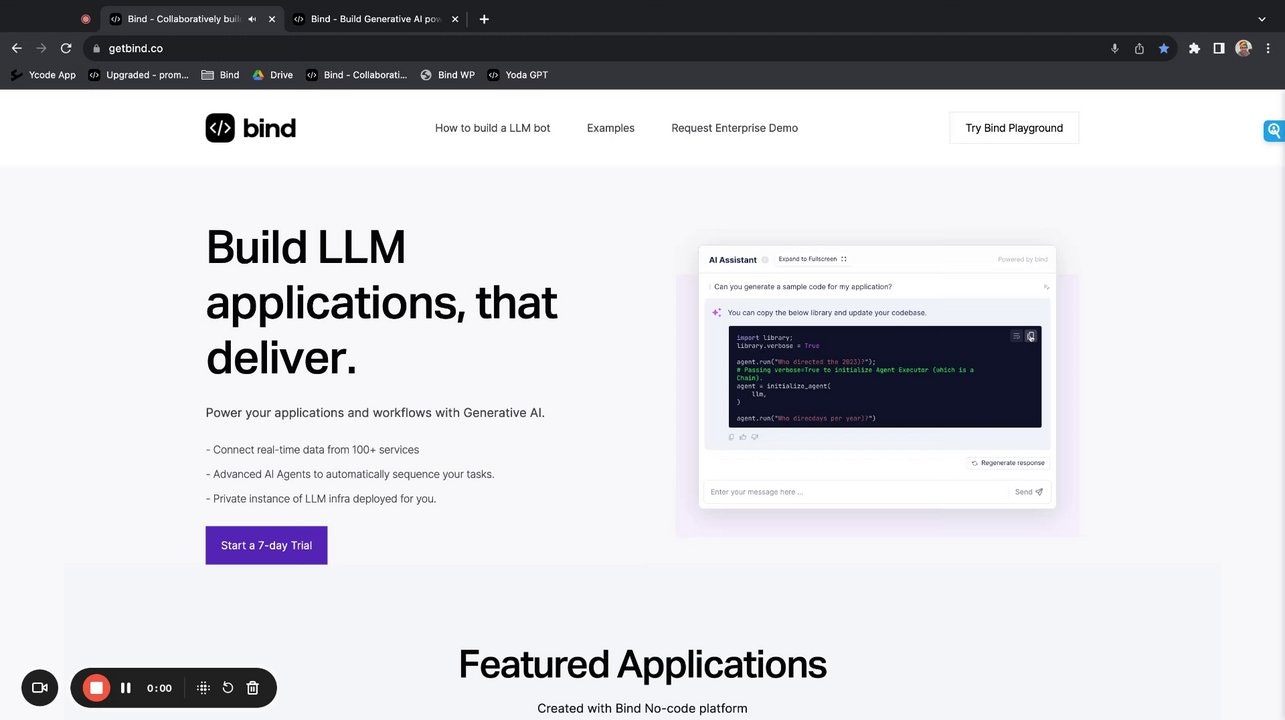Click the Try Bind Playground button
This screenshot has width=1285, height=720.
pos(1014,128)
